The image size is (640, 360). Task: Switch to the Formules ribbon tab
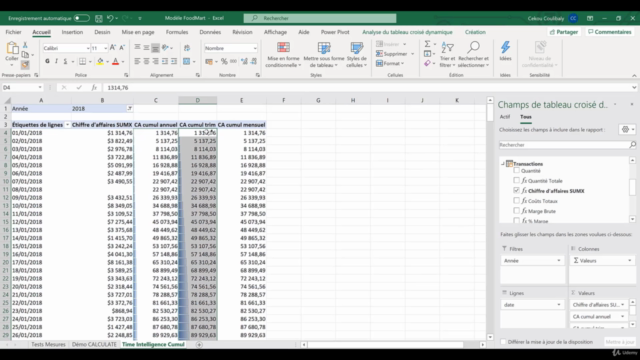[x=177, y=32]
